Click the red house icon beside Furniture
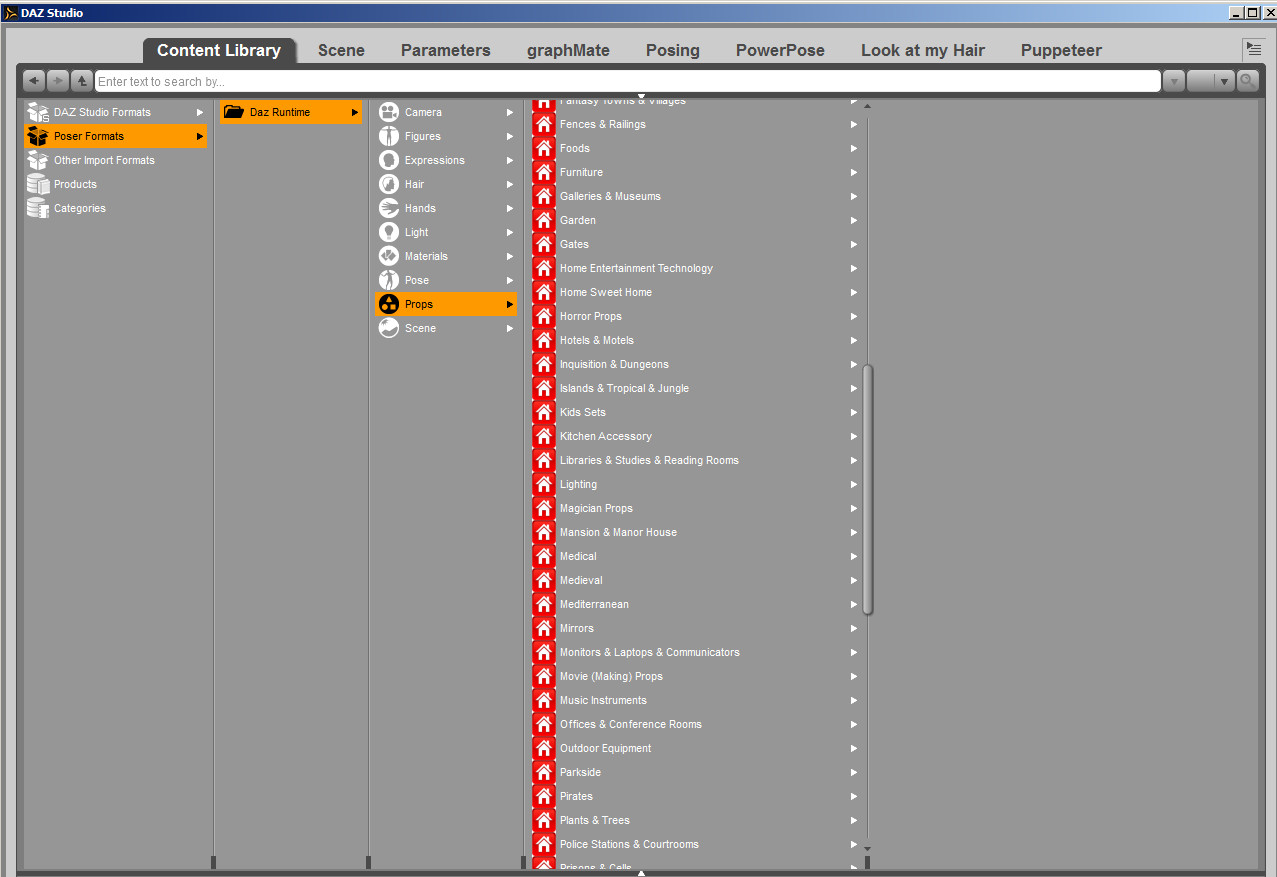 click(x=544, y=172)
